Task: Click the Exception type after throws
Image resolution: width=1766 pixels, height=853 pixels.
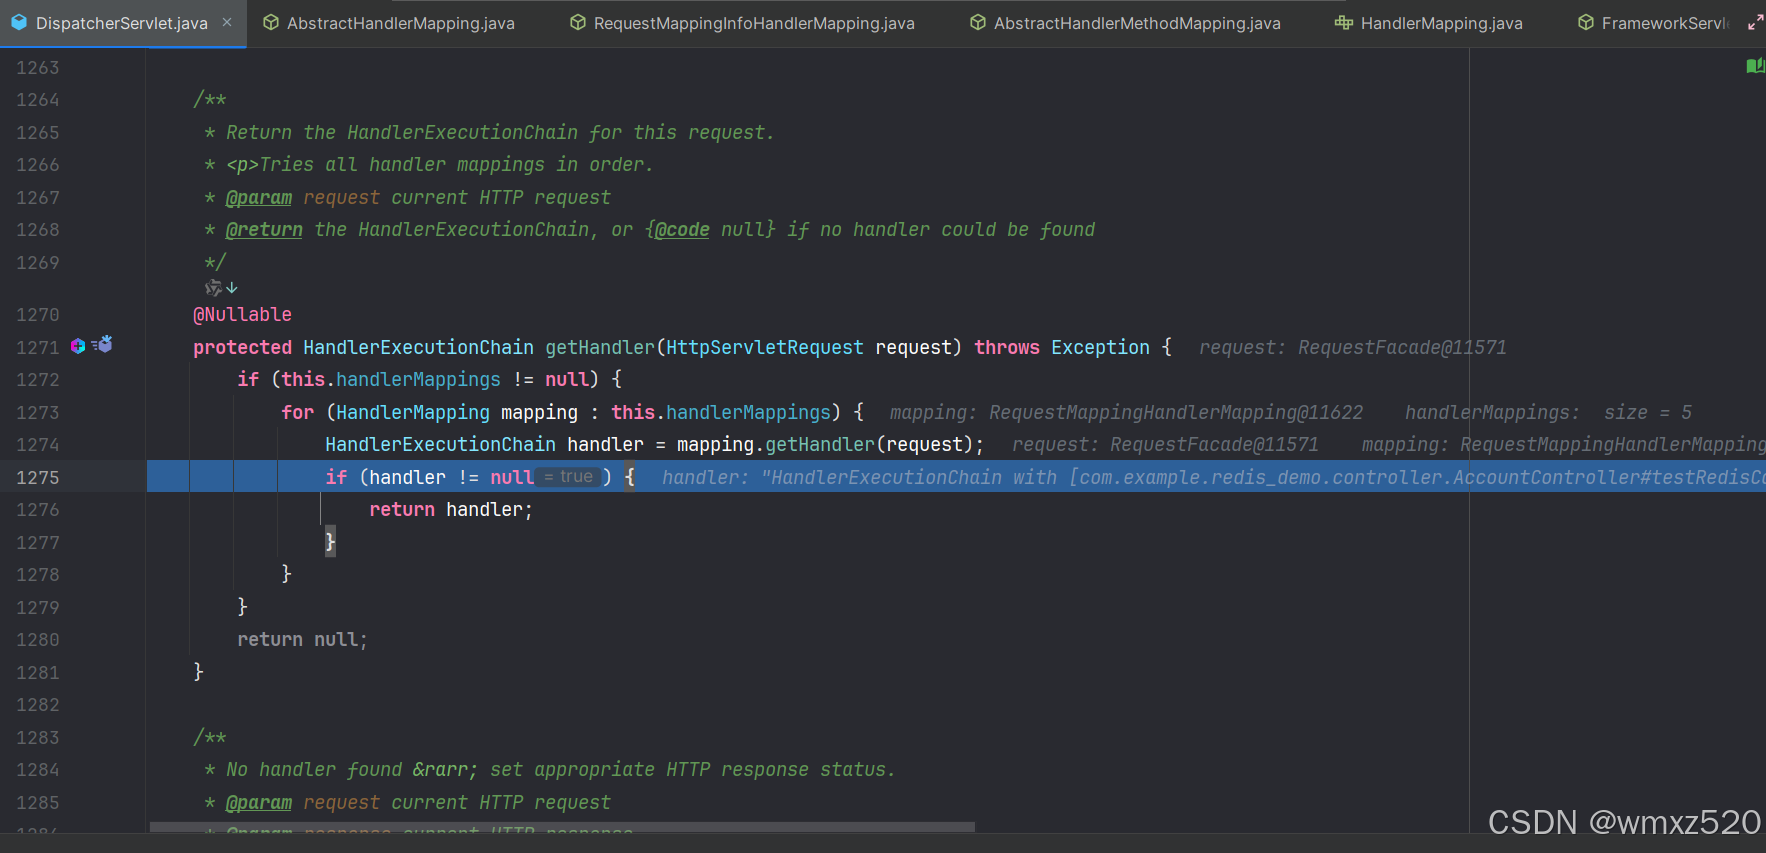Action: click(1100, 347)
